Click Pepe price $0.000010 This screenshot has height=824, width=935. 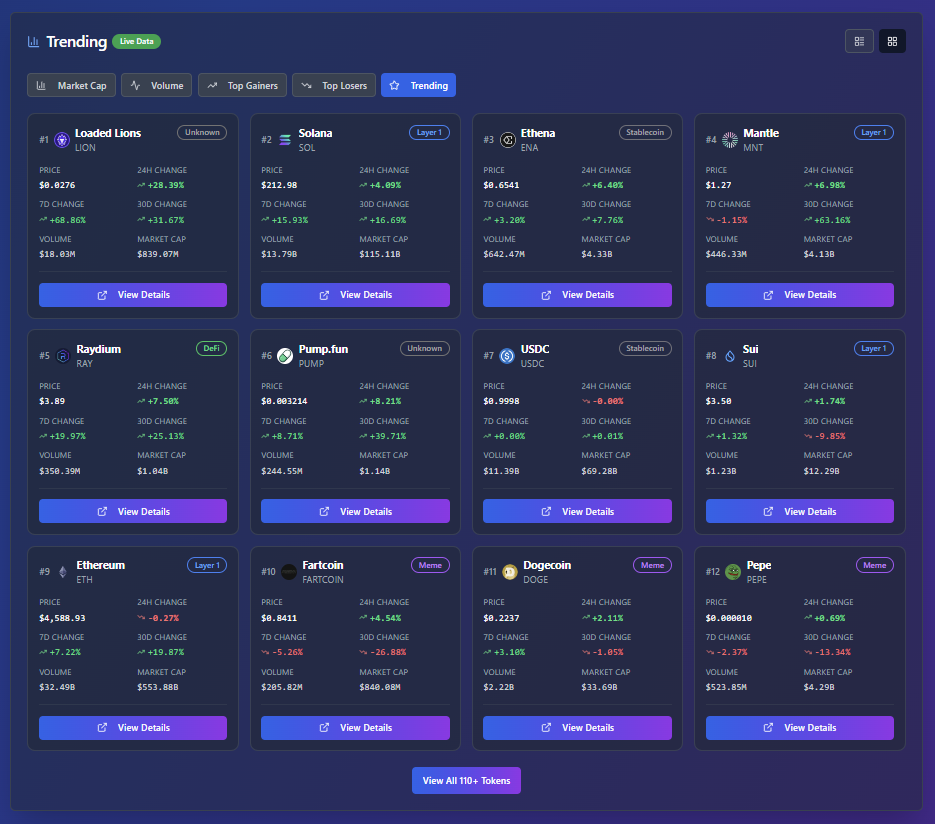(729, 618)
